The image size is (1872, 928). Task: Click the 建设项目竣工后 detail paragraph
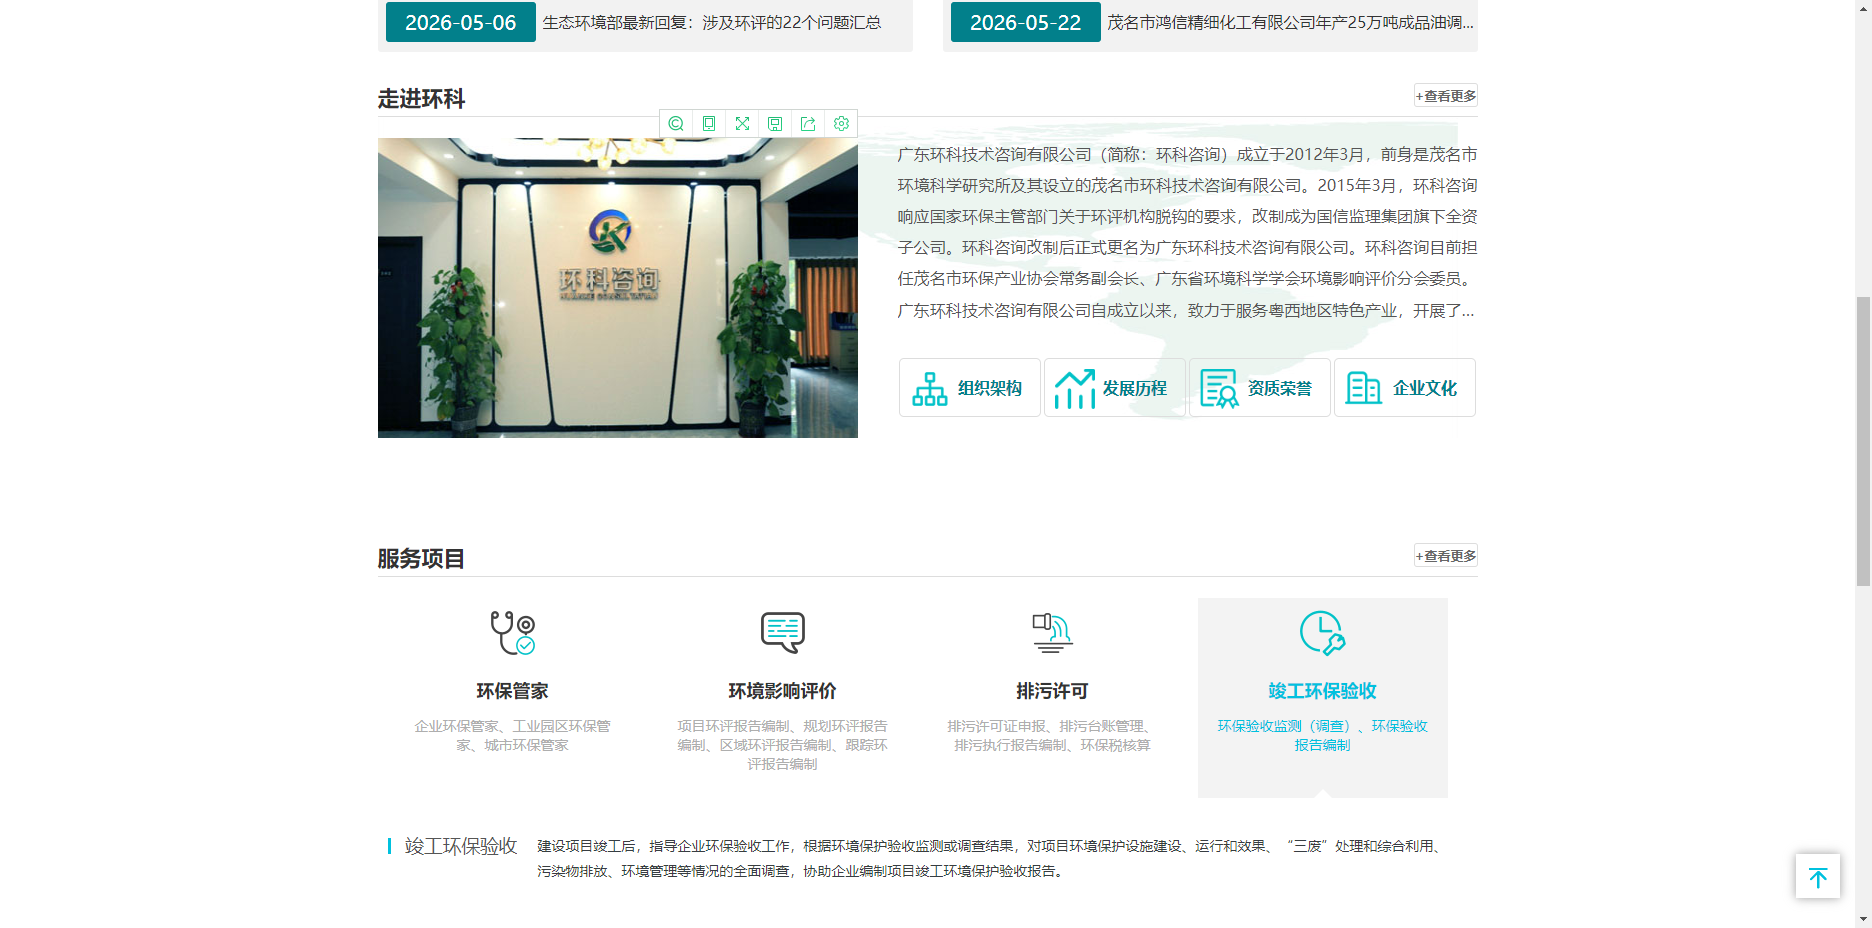coord(990,858)
